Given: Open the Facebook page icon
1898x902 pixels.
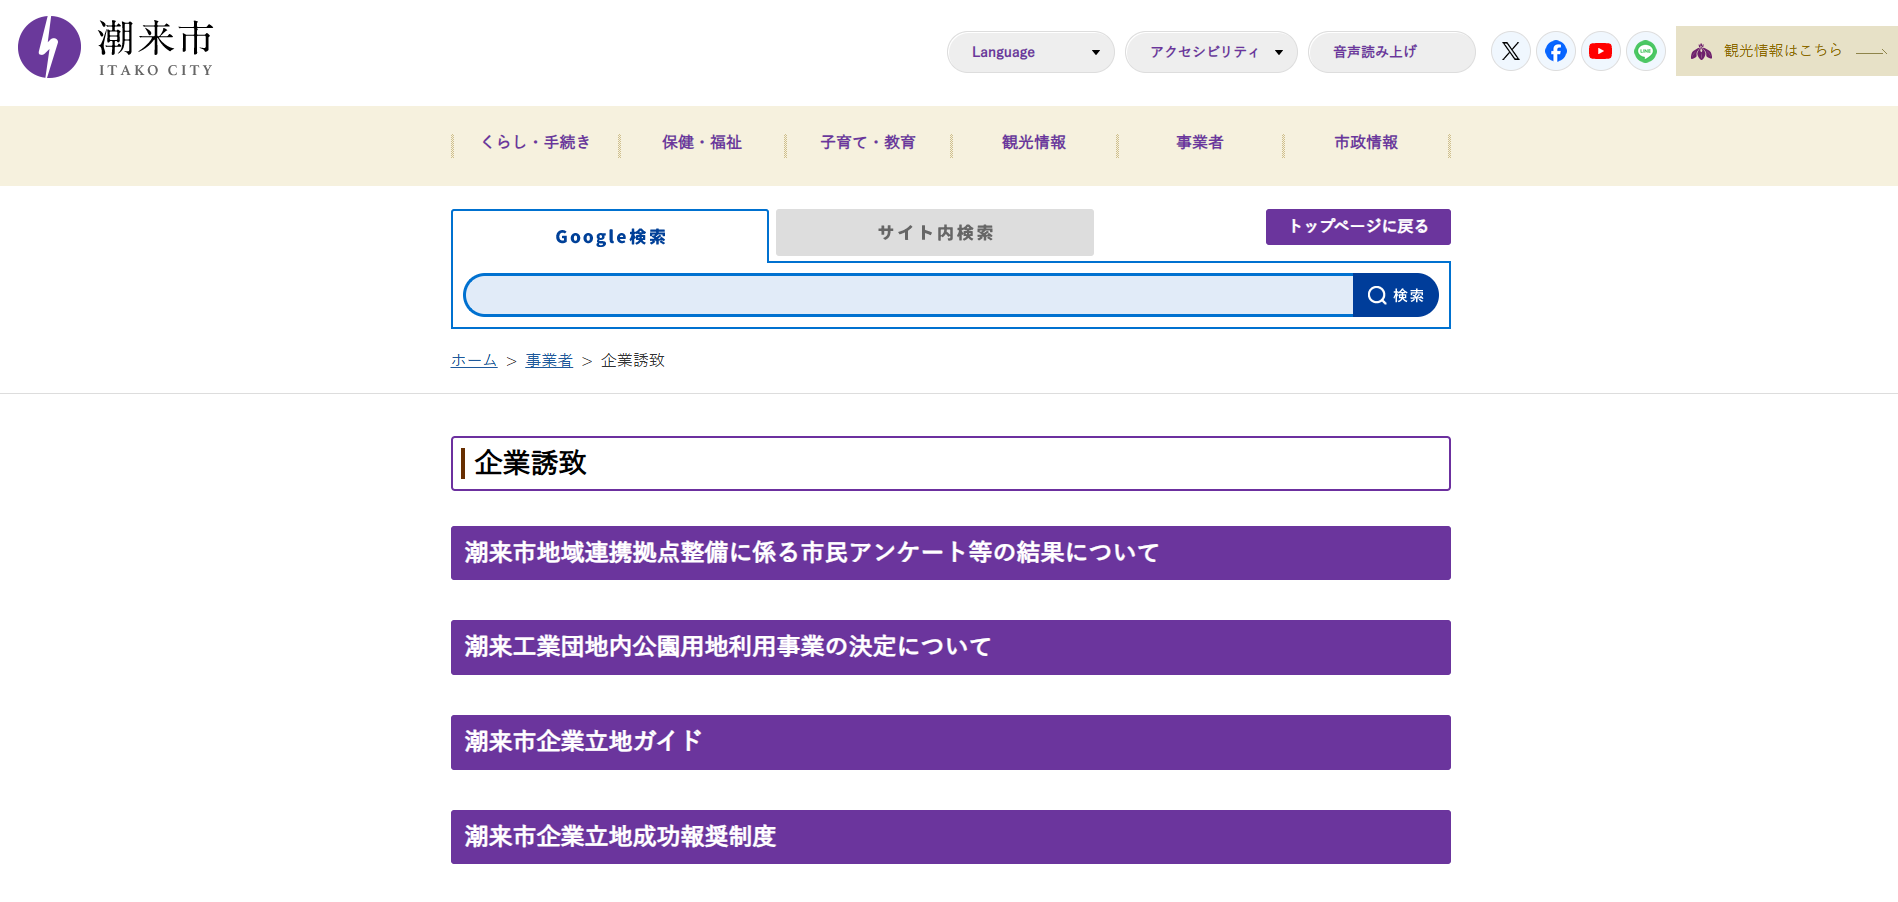Looking at the screenshot, I should pos(1556,51).
